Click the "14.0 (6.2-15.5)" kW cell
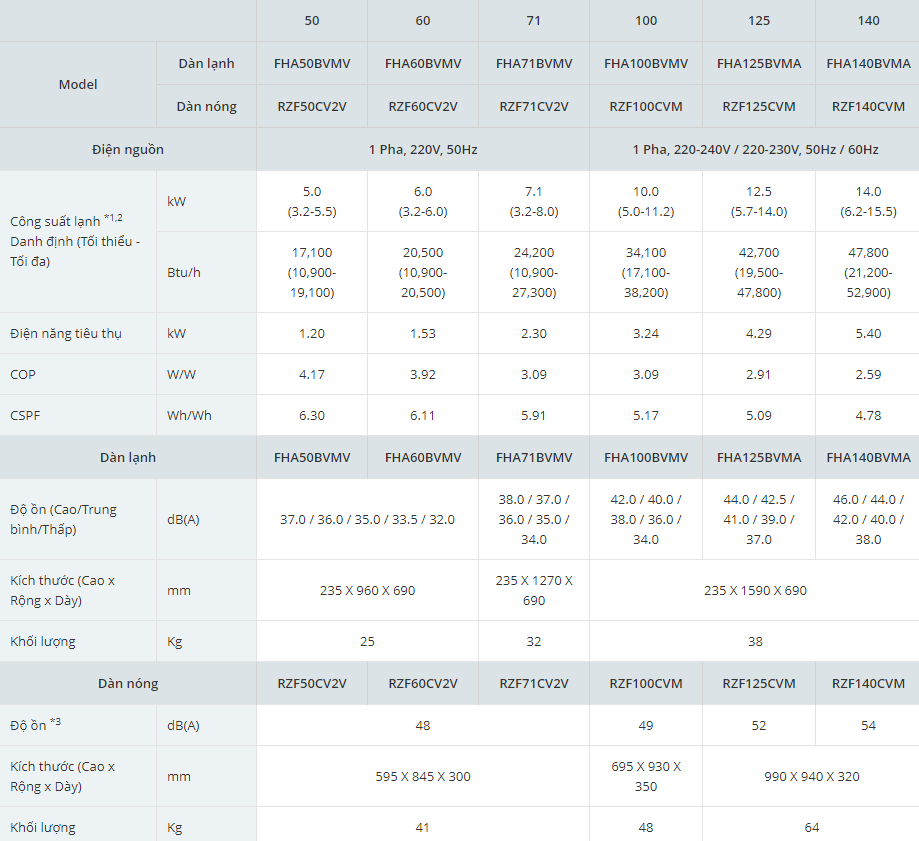919x841 pixels. click(868, 201)
